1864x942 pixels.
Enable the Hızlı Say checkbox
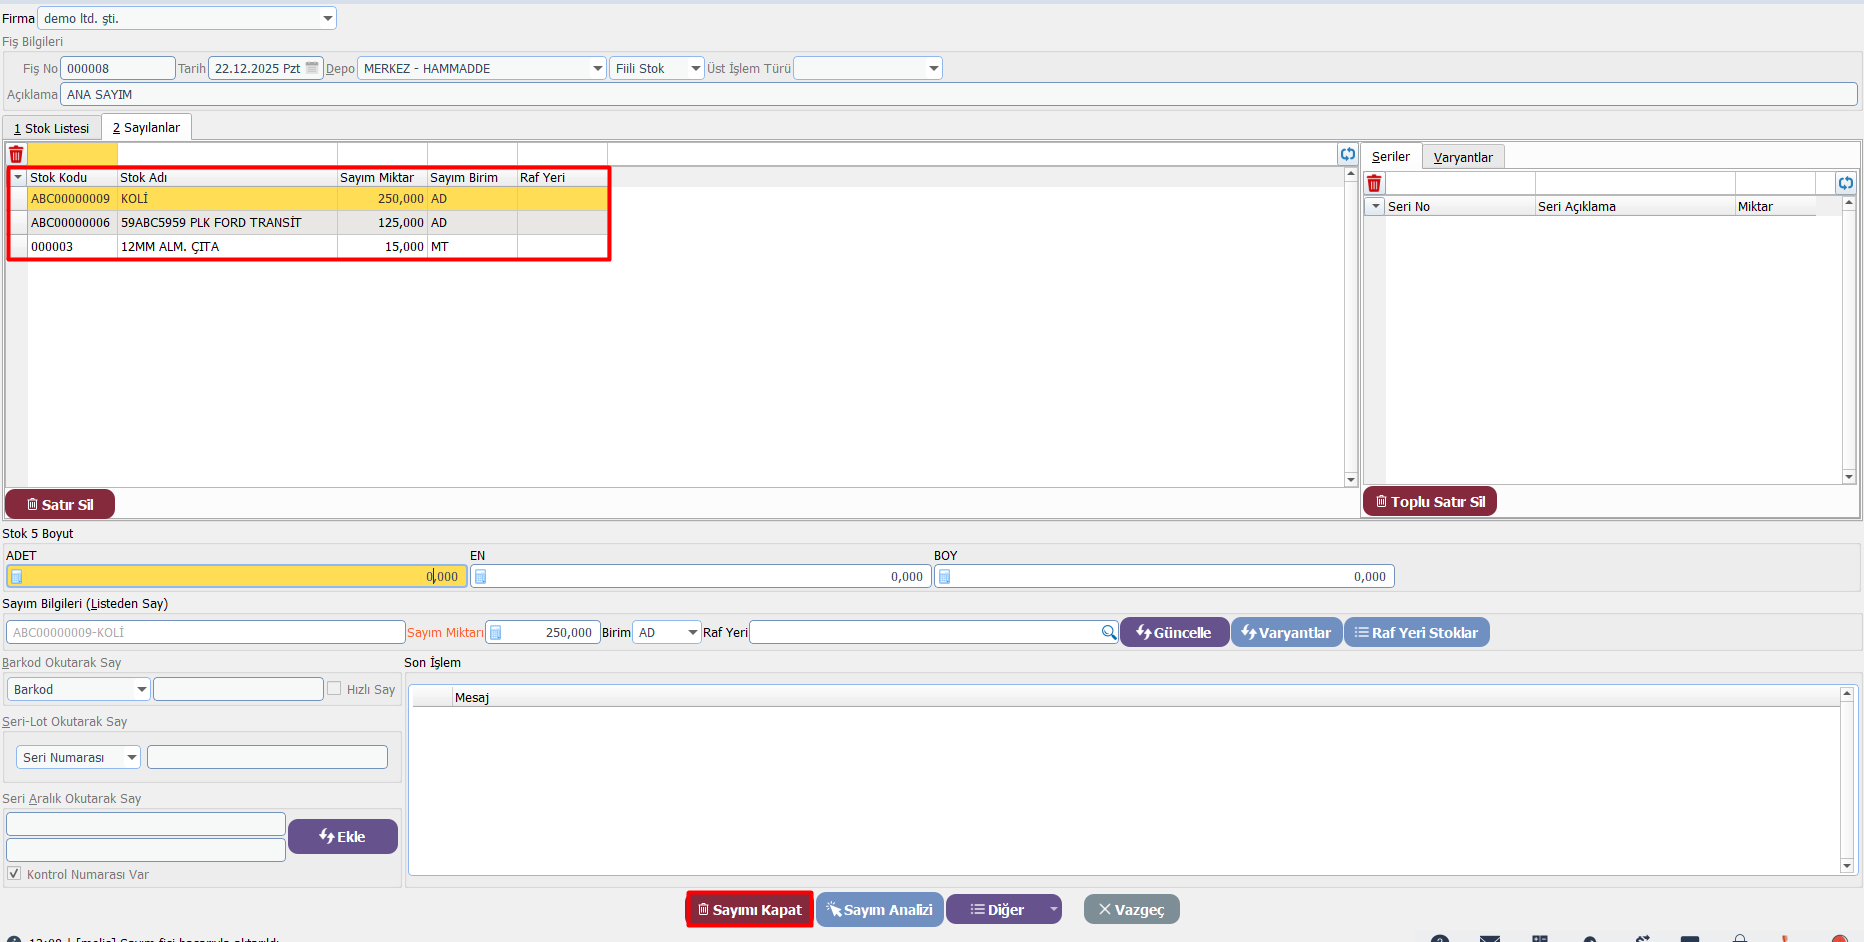pyautogui.click(x=334, y=689)
